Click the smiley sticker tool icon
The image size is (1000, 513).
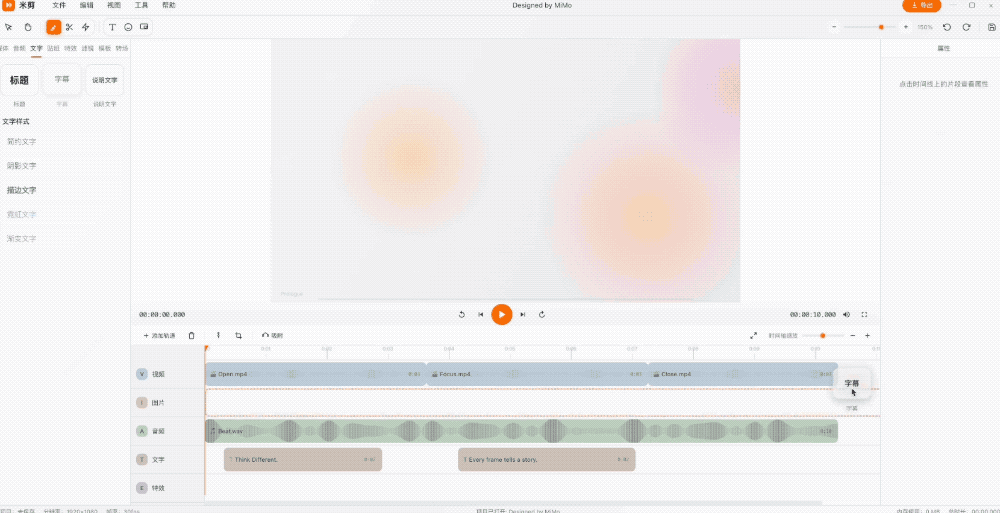128,27
